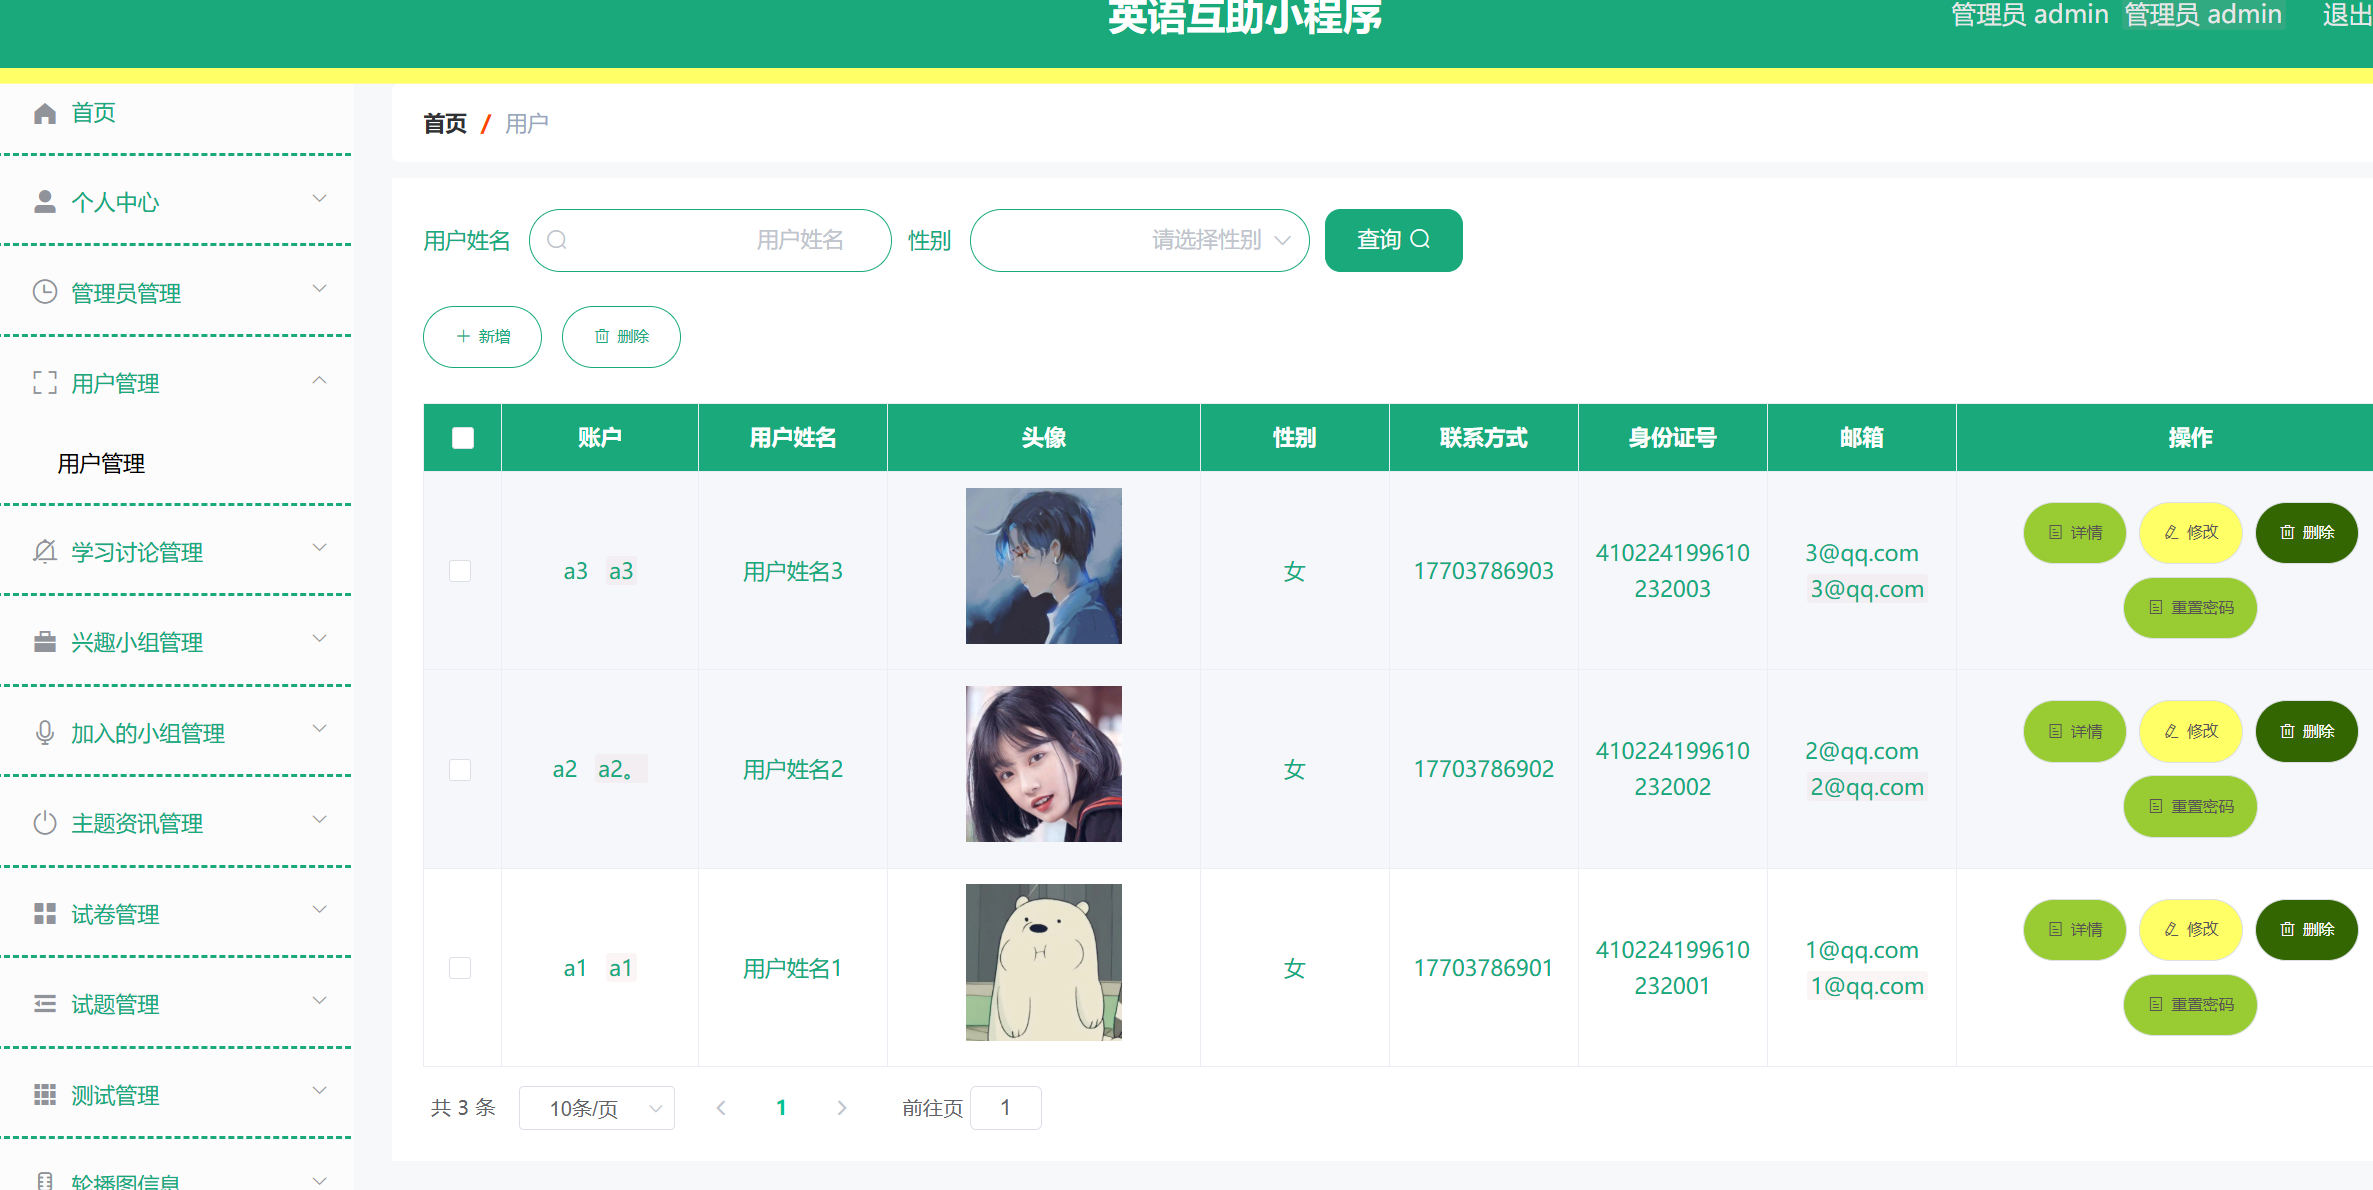
Task: Click the clock icon for 管理员管理
Action: [x=44, y=292]
